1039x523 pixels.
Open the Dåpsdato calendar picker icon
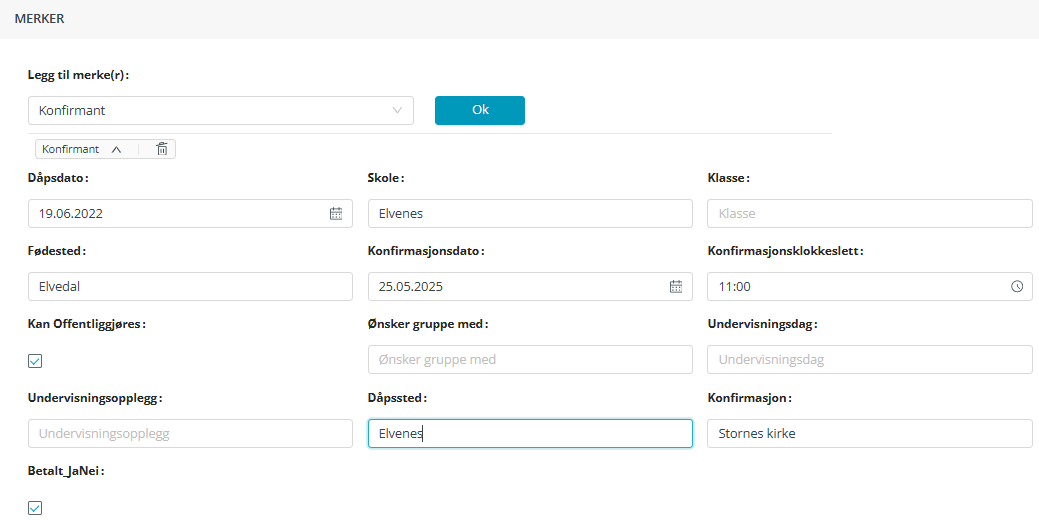tap(336, 213)
